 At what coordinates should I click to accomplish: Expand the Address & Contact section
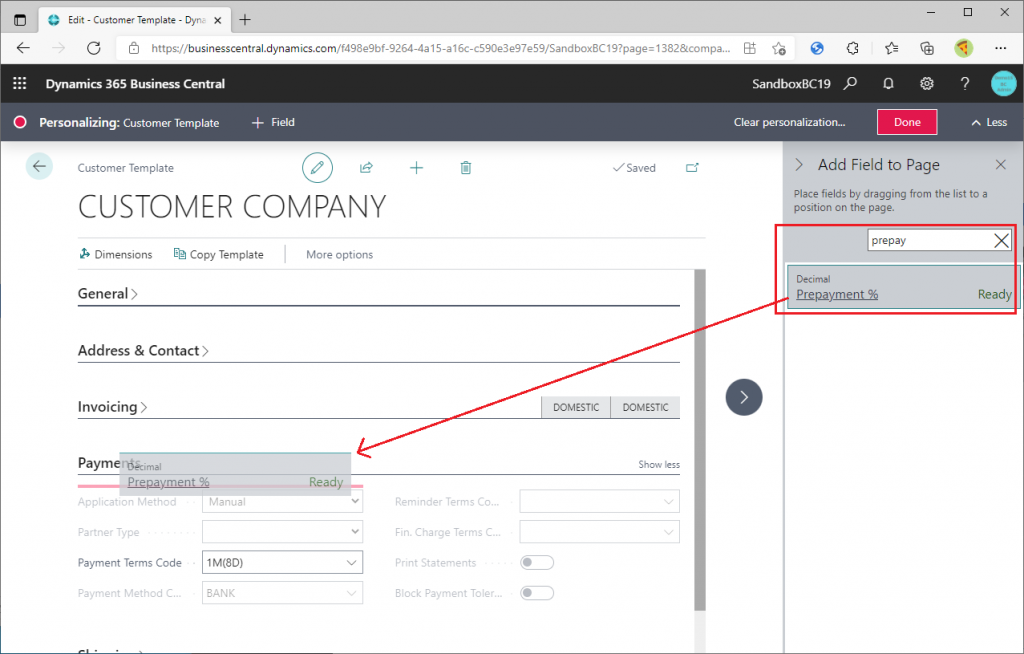pos(143,350)
